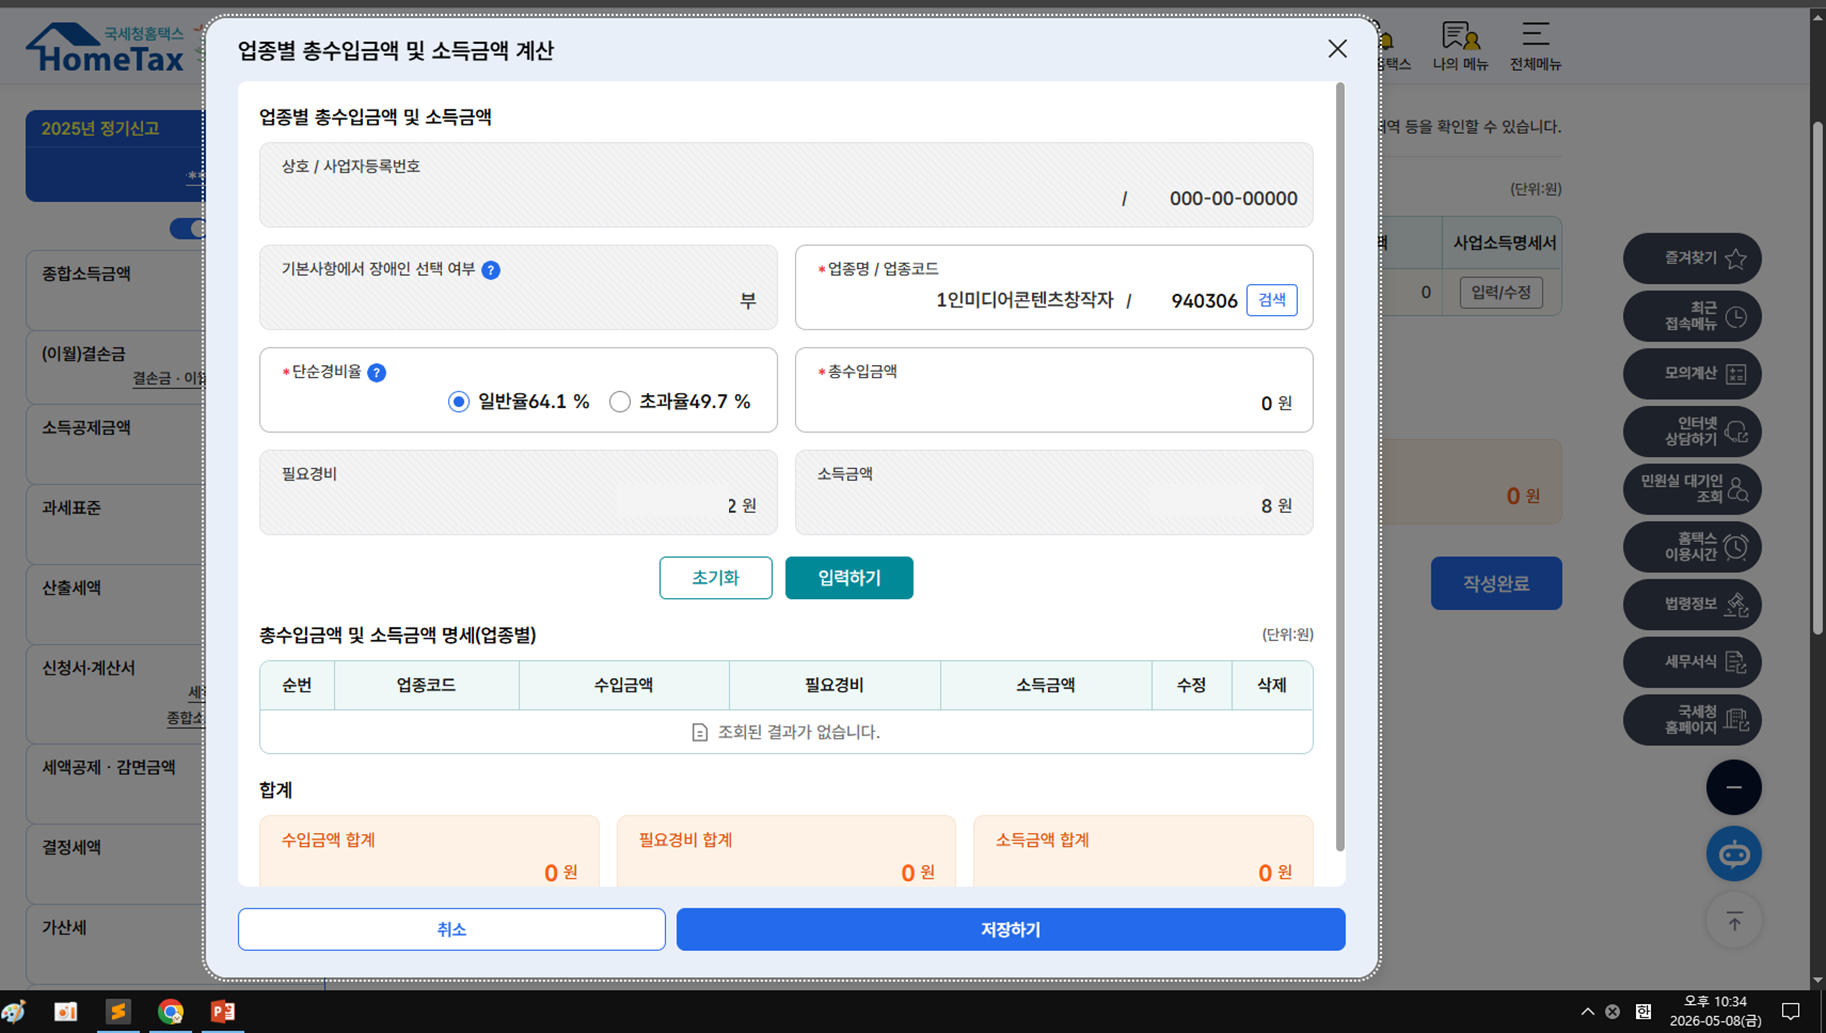1826x1033 pixels.
Task: Click the scroll-to-top arrow button
Action: 1734,921
